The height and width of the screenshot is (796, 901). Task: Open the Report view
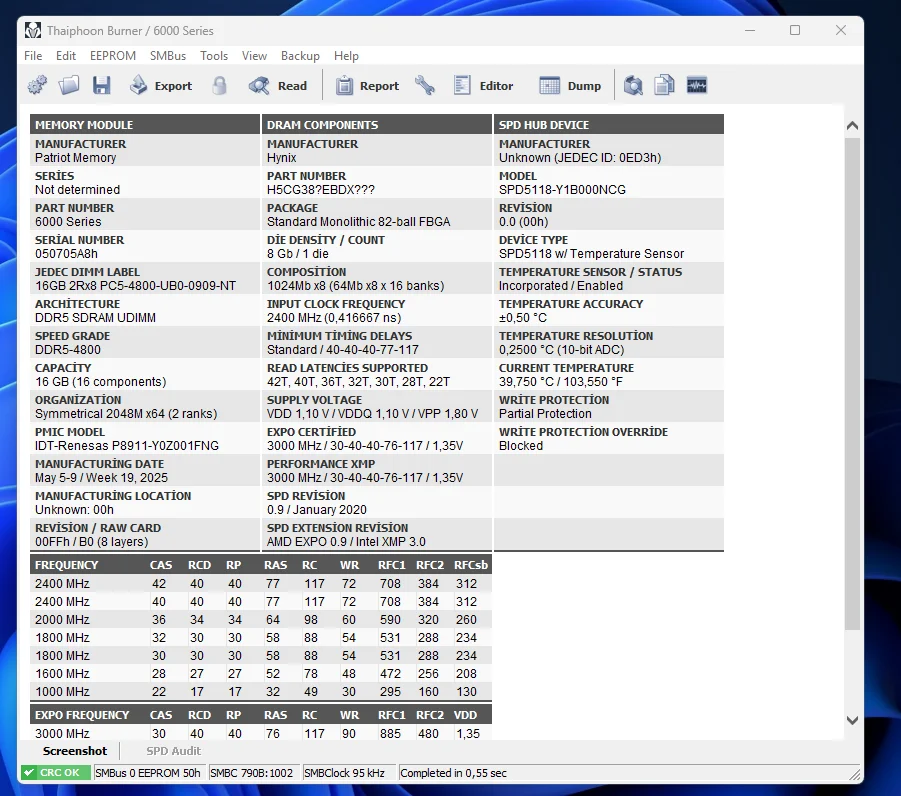point(367,86)
